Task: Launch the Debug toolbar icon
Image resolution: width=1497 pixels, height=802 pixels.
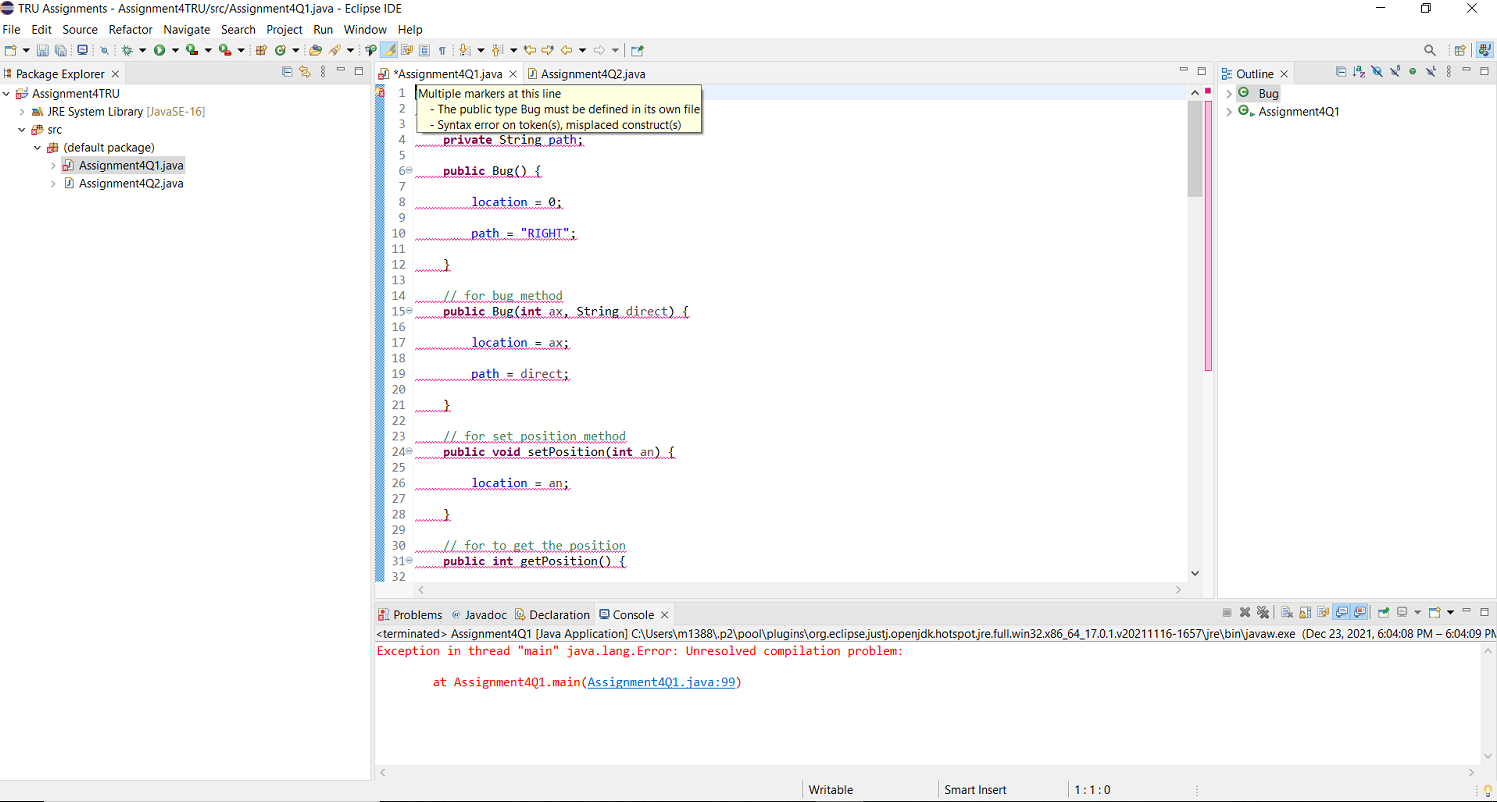Action: point(128,50)
